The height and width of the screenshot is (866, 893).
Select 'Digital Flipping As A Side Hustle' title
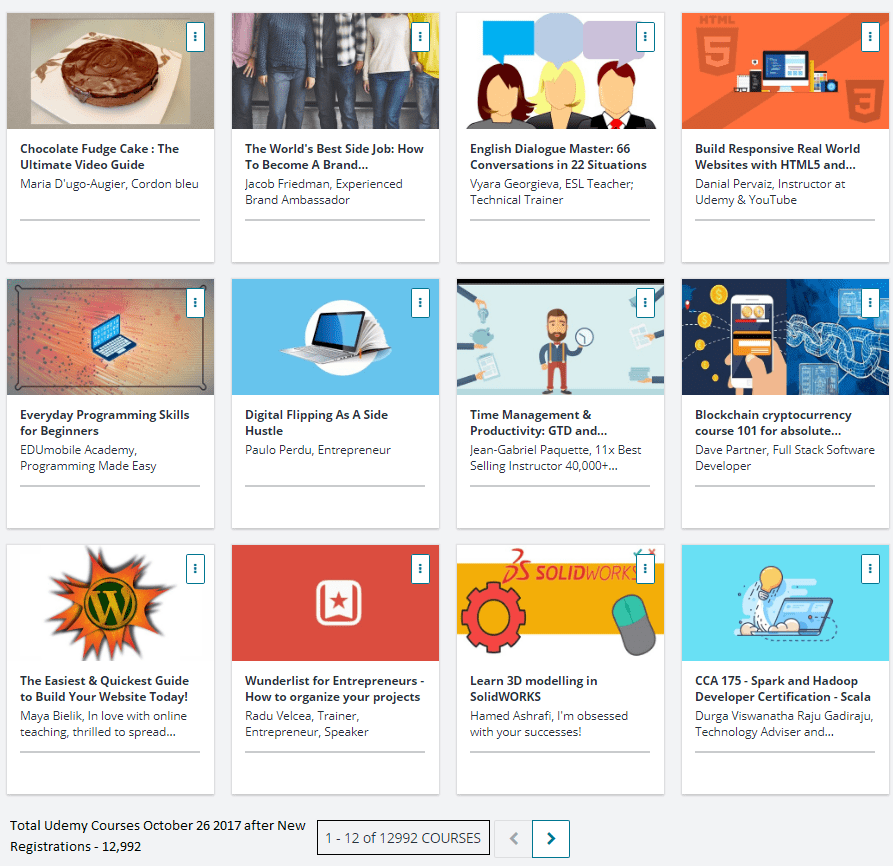[x=316, y=423]
